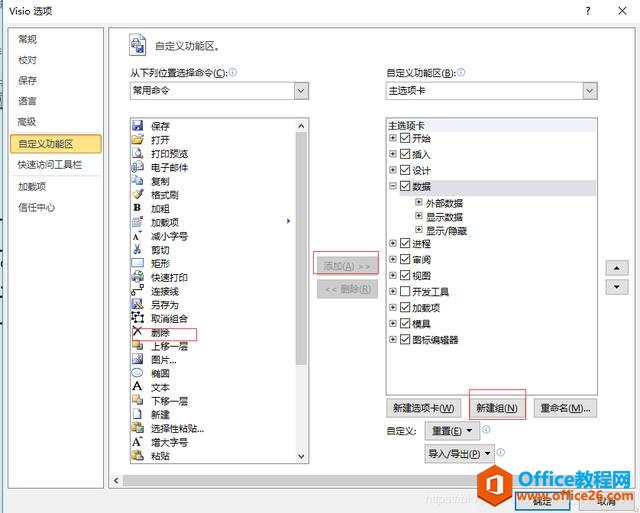Screen dimensions: 640x513
Task: Select the 椭圆 ellipse shape icon
Action: 138,373
